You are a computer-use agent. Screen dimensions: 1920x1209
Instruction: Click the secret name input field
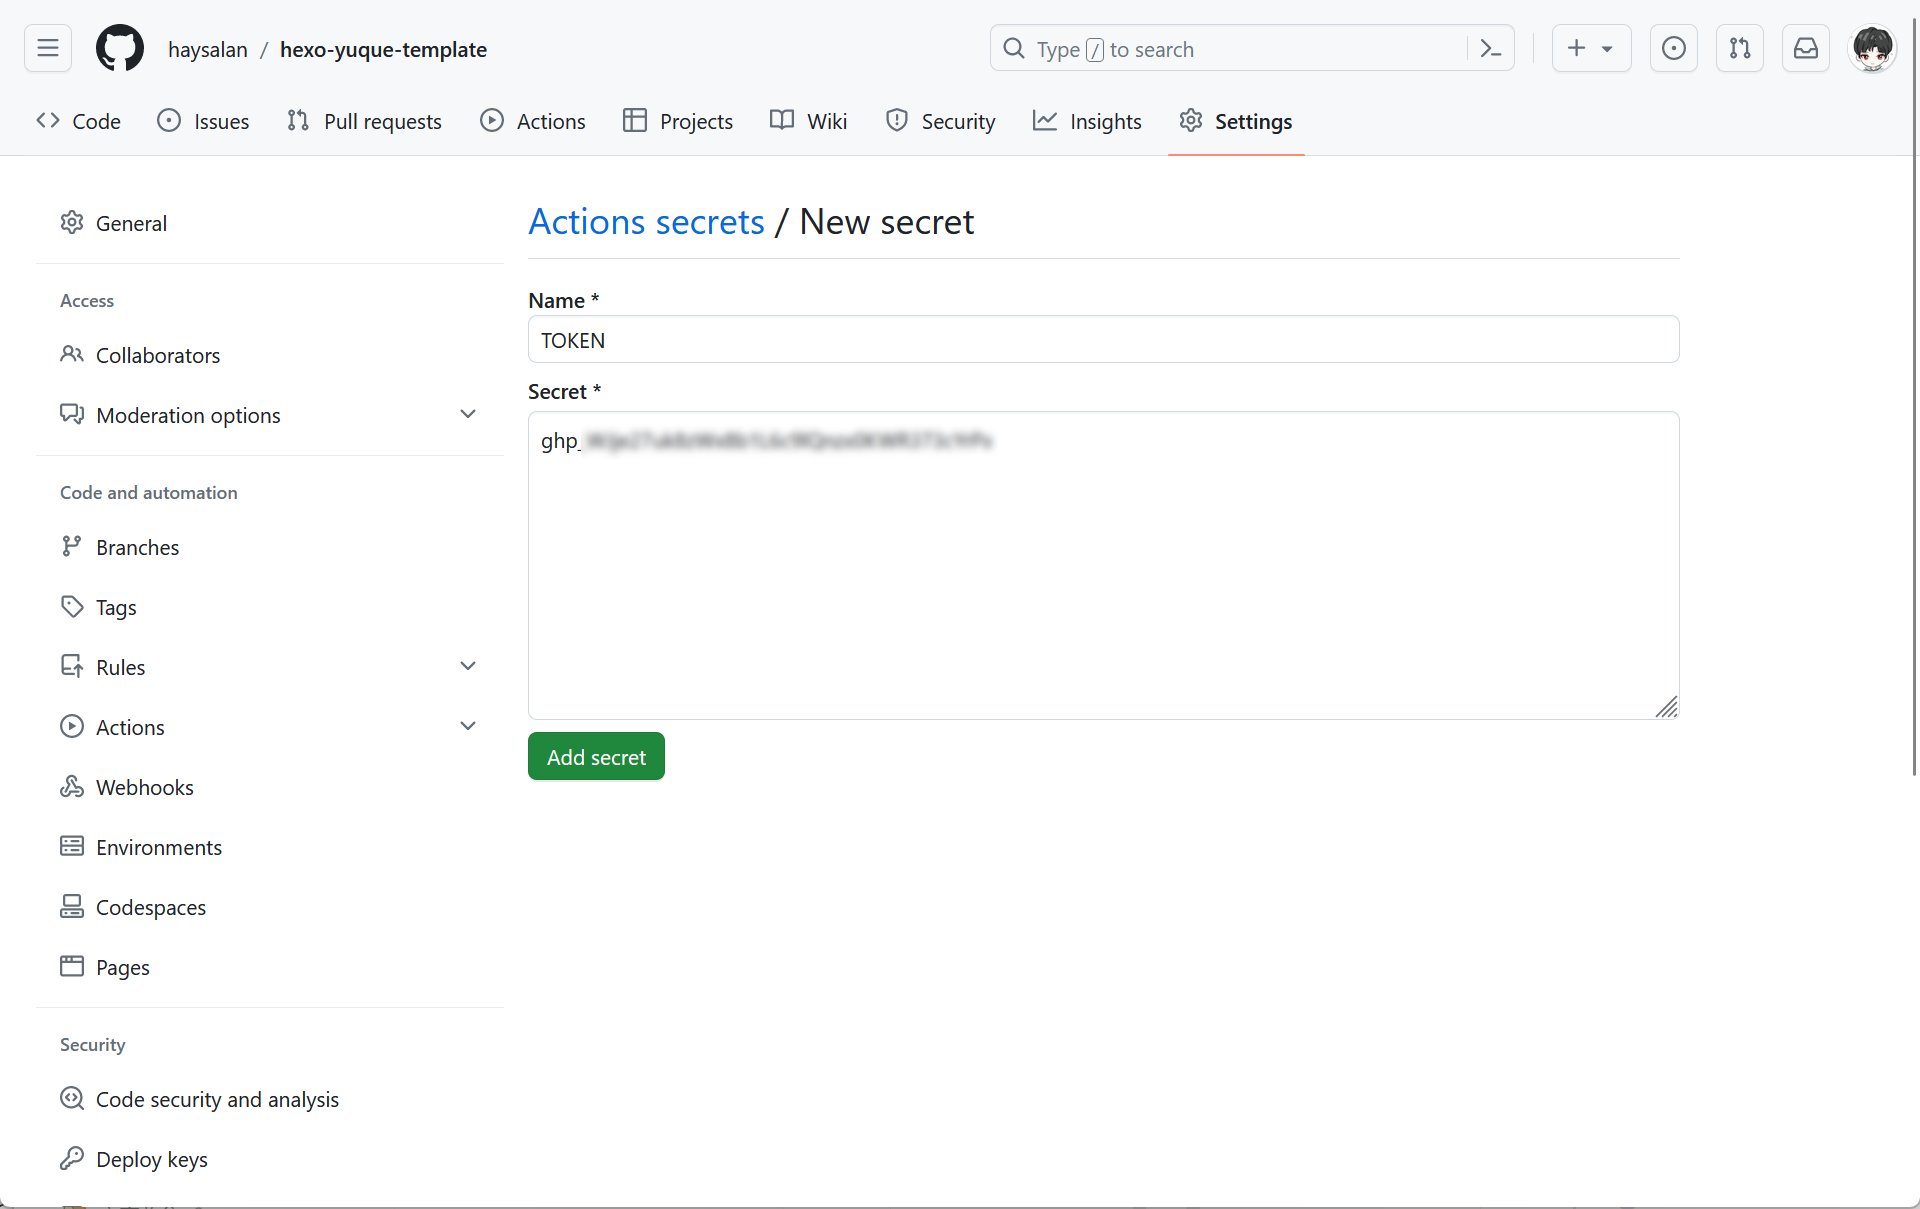[1103, 340]
